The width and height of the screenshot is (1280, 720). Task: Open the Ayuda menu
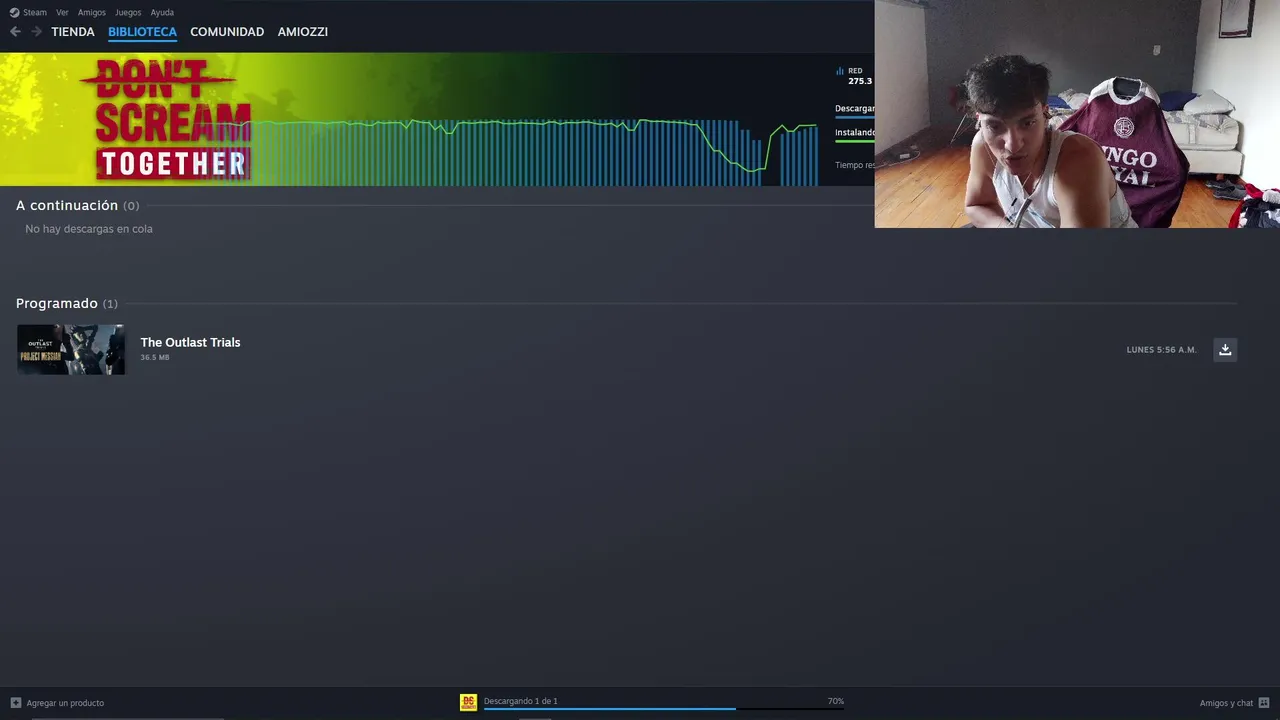click(162, 12)
